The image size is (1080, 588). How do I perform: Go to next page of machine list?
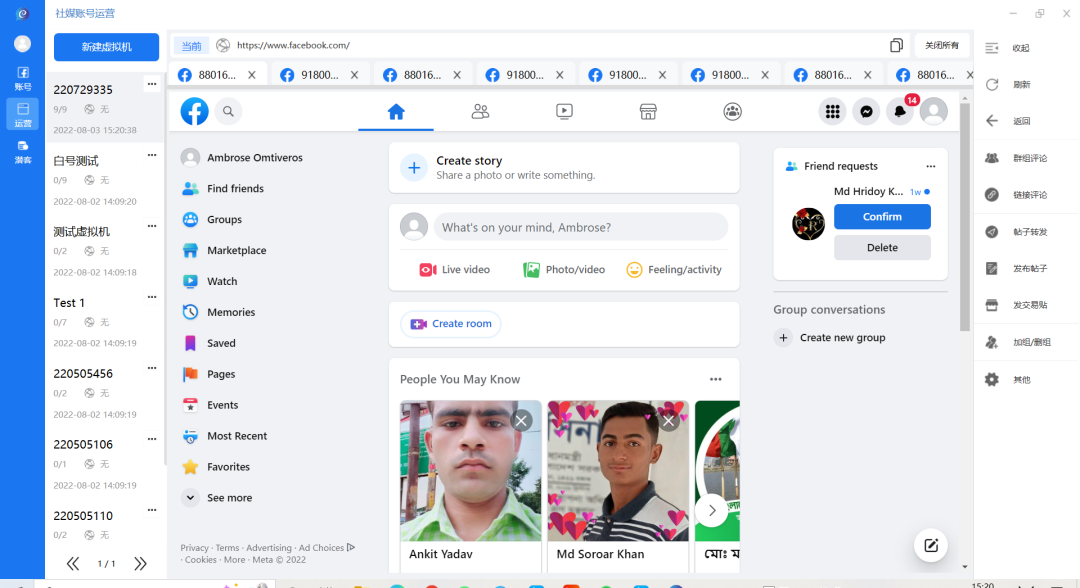tap(140, 564)
